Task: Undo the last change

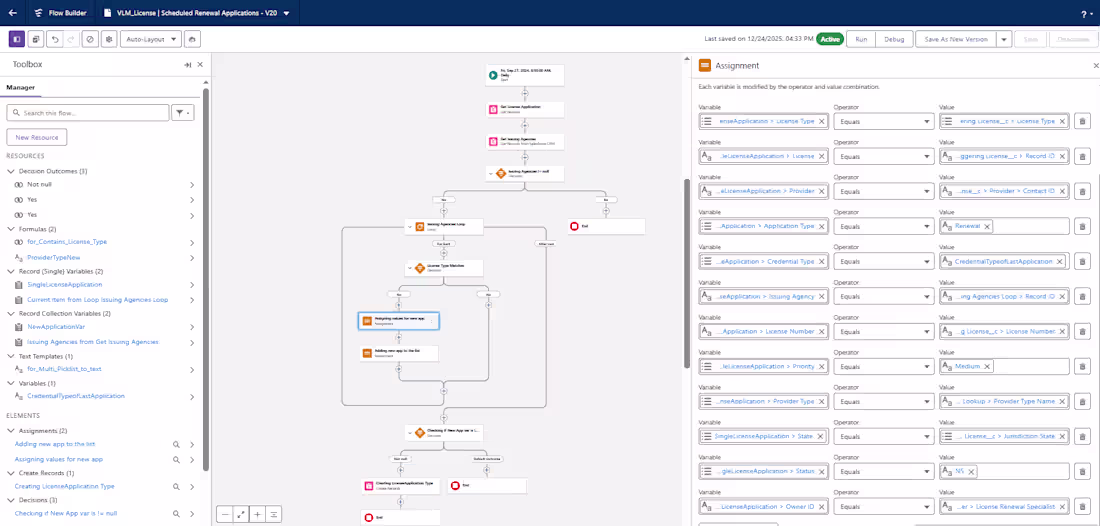Action: [54, 39]
